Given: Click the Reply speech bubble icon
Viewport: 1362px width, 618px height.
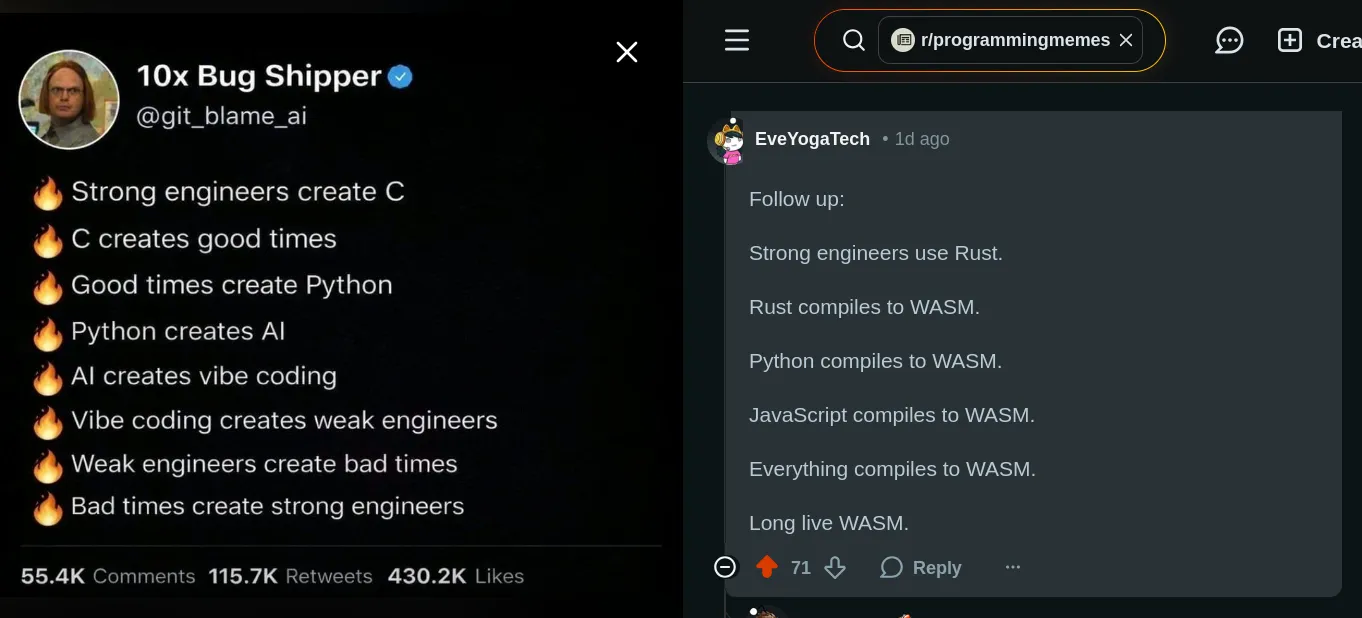Looking at the screenshot, I should (x=890, y=567).
